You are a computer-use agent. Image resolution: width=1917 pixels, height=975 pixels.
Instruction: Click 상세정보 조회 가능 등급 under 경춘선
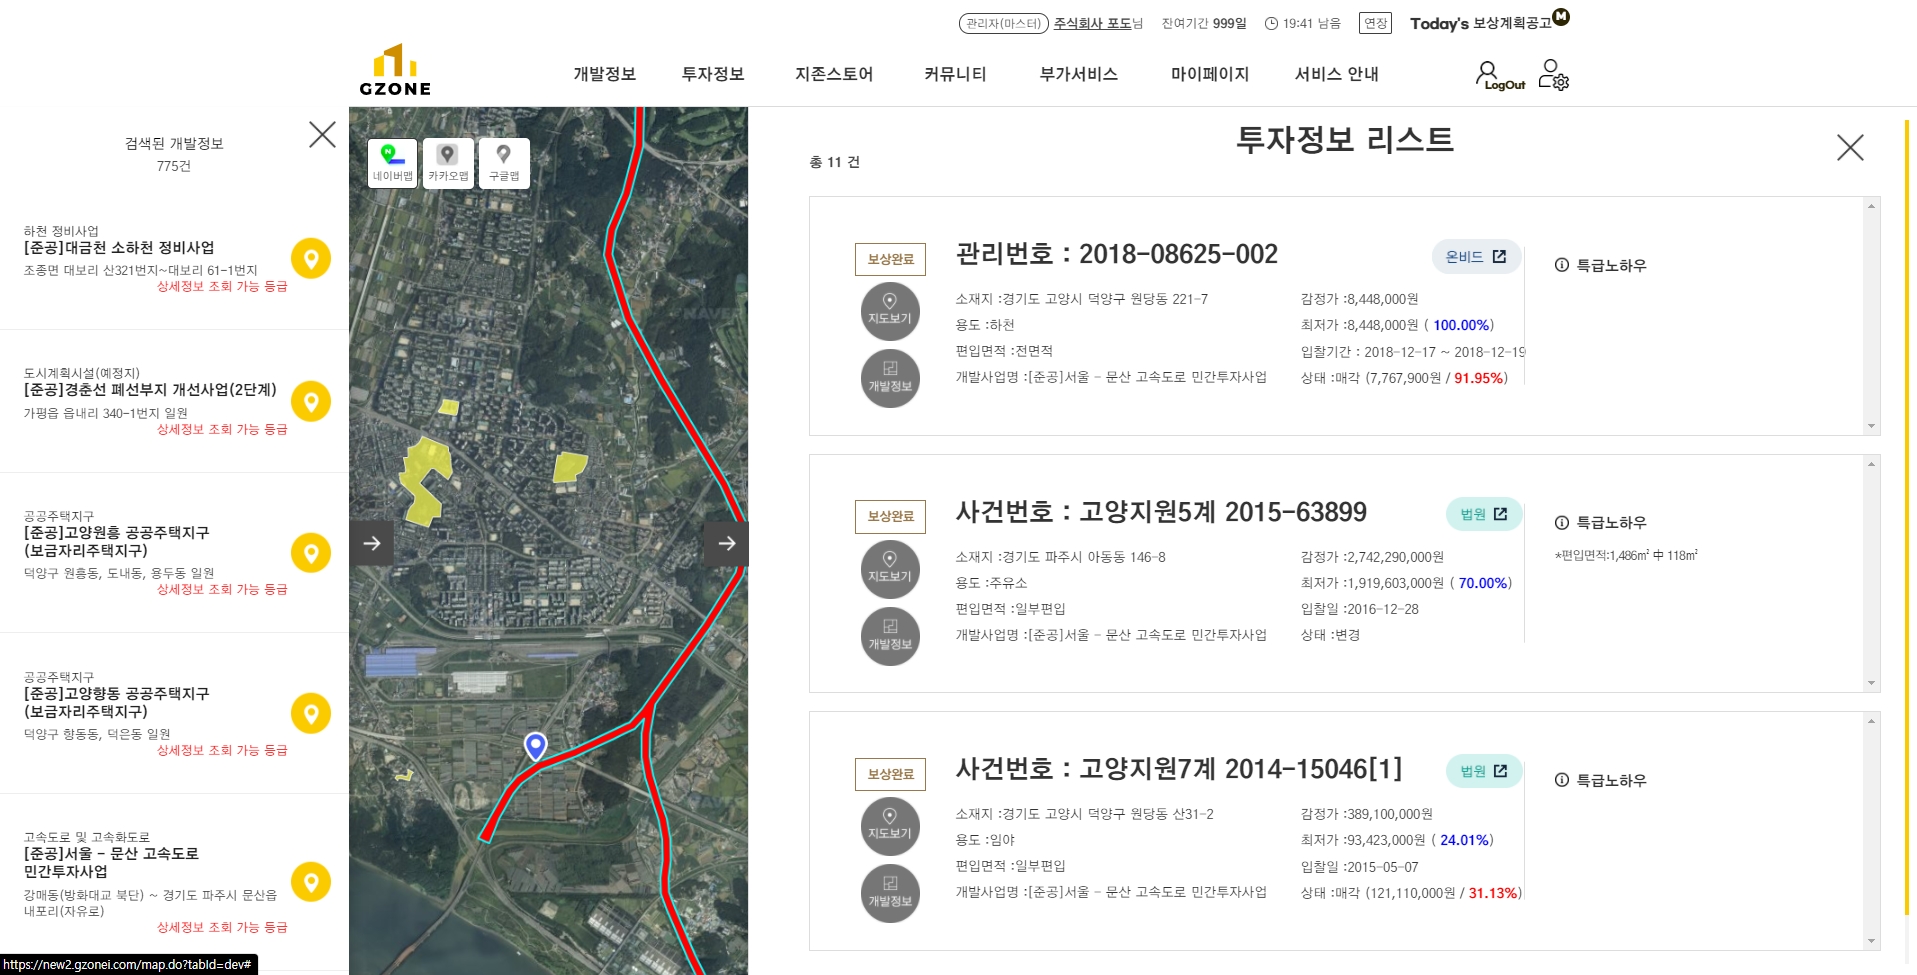(x=222, y=429)
